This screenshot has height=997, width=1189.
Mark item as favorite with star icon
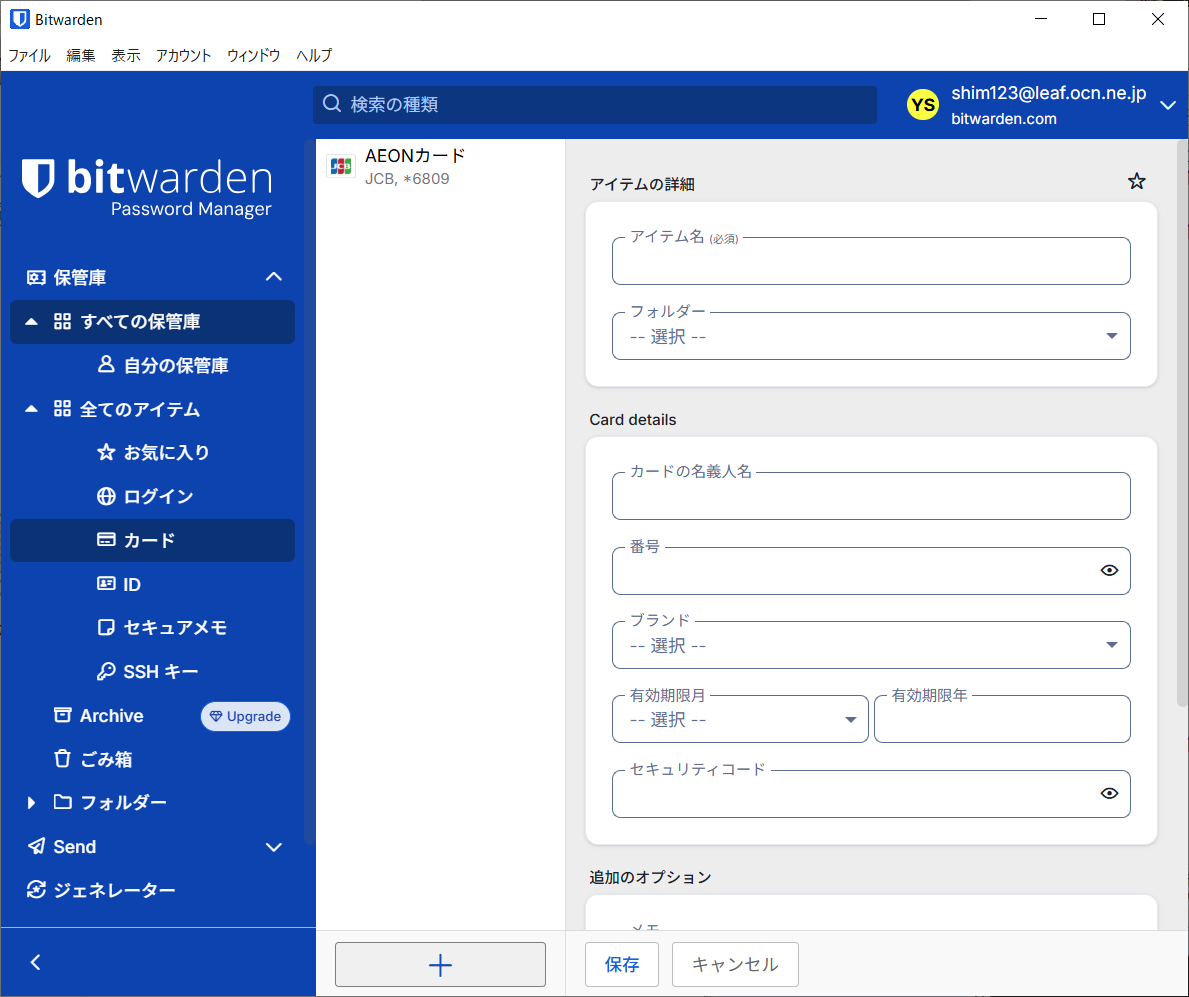coord(1136,181)
